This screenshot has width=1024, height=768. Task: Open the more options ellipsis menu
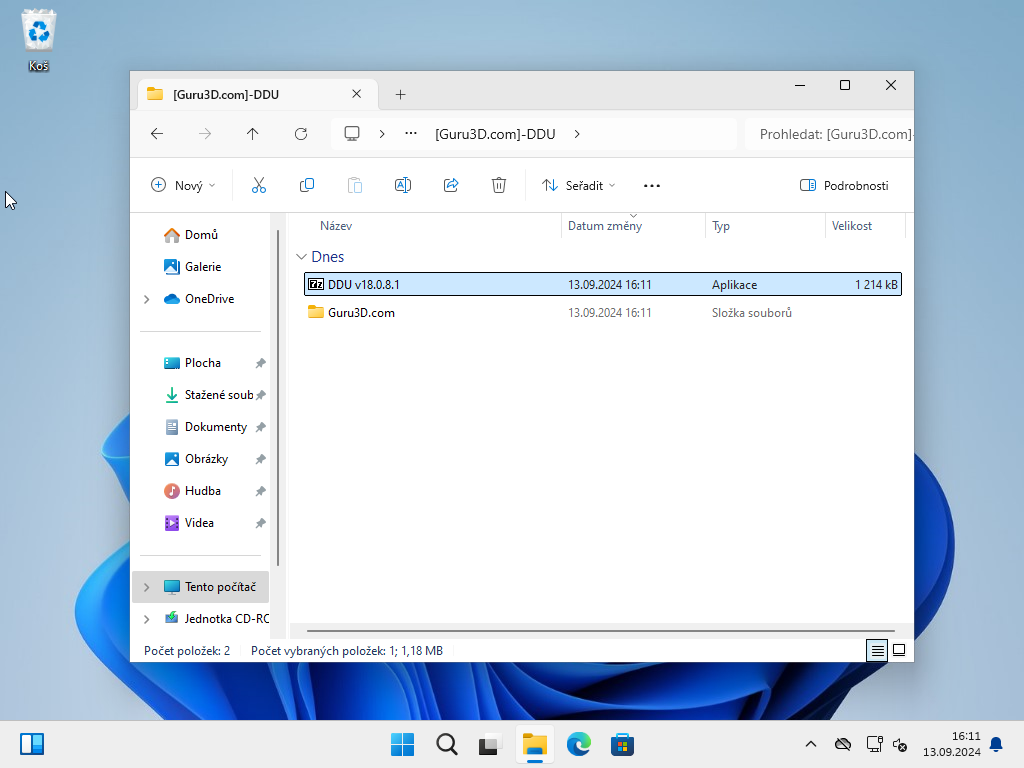tap(652, 185)
